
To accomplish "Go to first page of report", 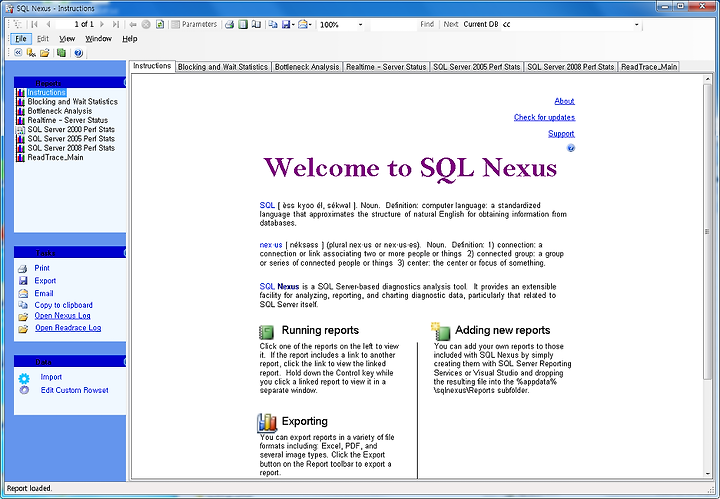I will 34,24.
